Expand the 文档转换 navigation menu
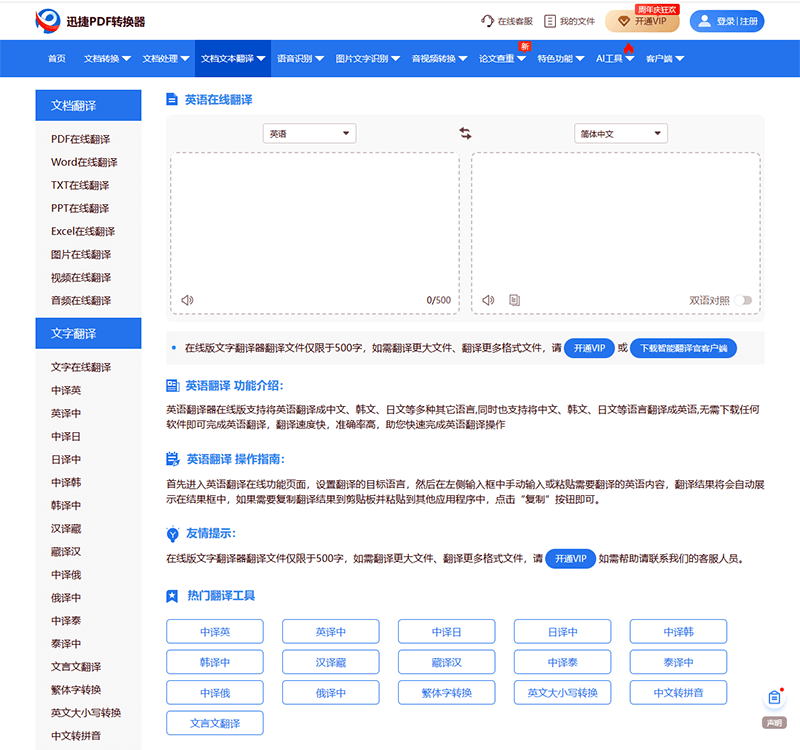This screenshot has height=750, width=800. 107,59
